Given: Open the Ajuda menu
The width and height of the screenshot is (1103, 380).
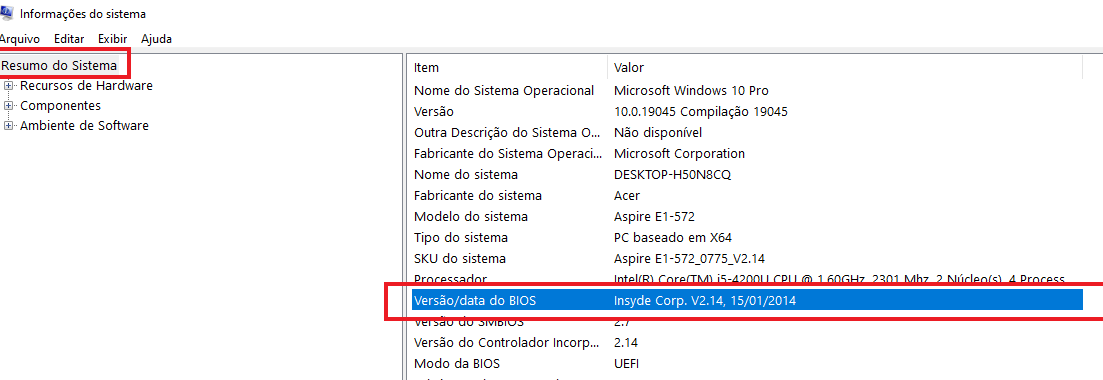Looking at the screenshot, I should tap(156, 39).
